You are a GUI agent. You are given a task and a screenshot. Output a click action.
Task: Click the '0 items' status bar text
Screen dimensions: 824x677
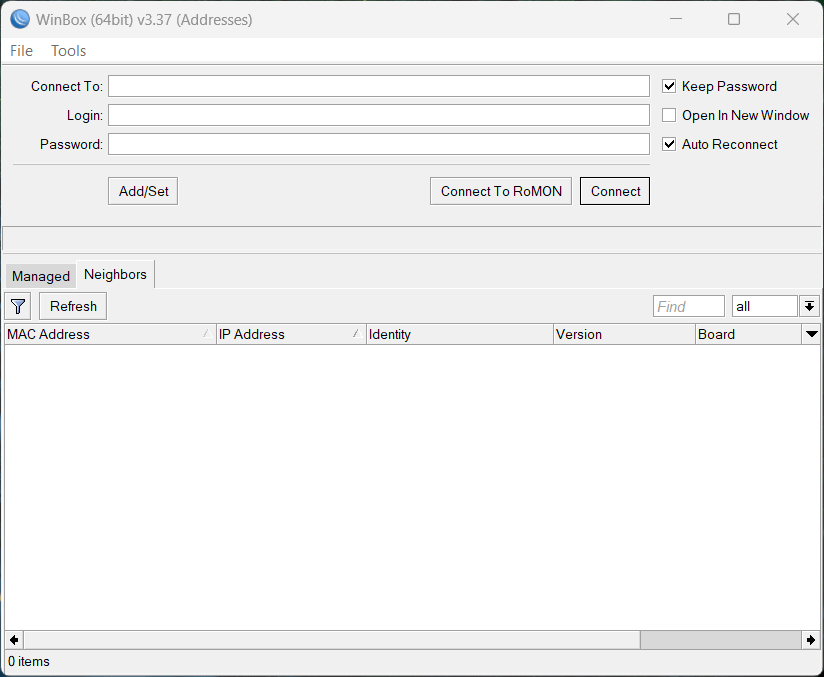click(29, 661)
